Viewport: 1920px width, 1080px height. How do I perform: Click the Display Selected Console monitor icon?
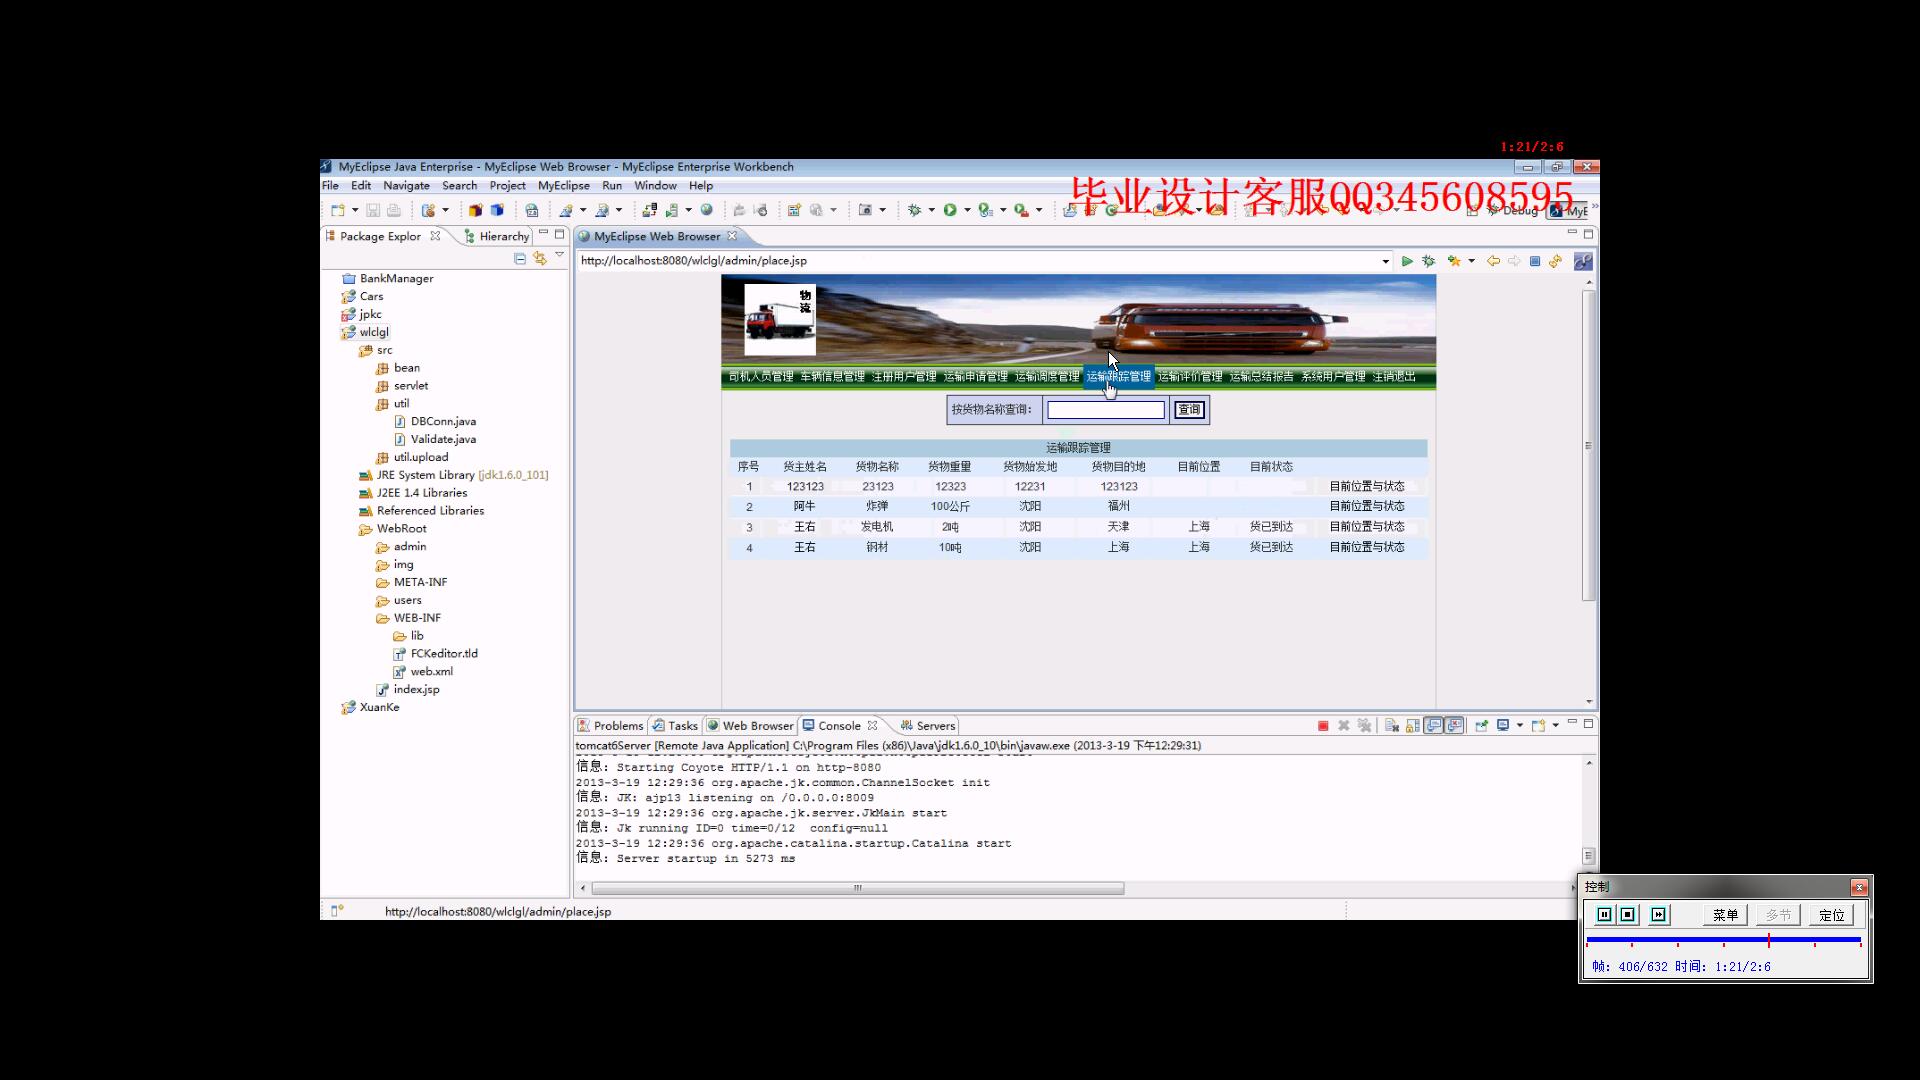1503,726
